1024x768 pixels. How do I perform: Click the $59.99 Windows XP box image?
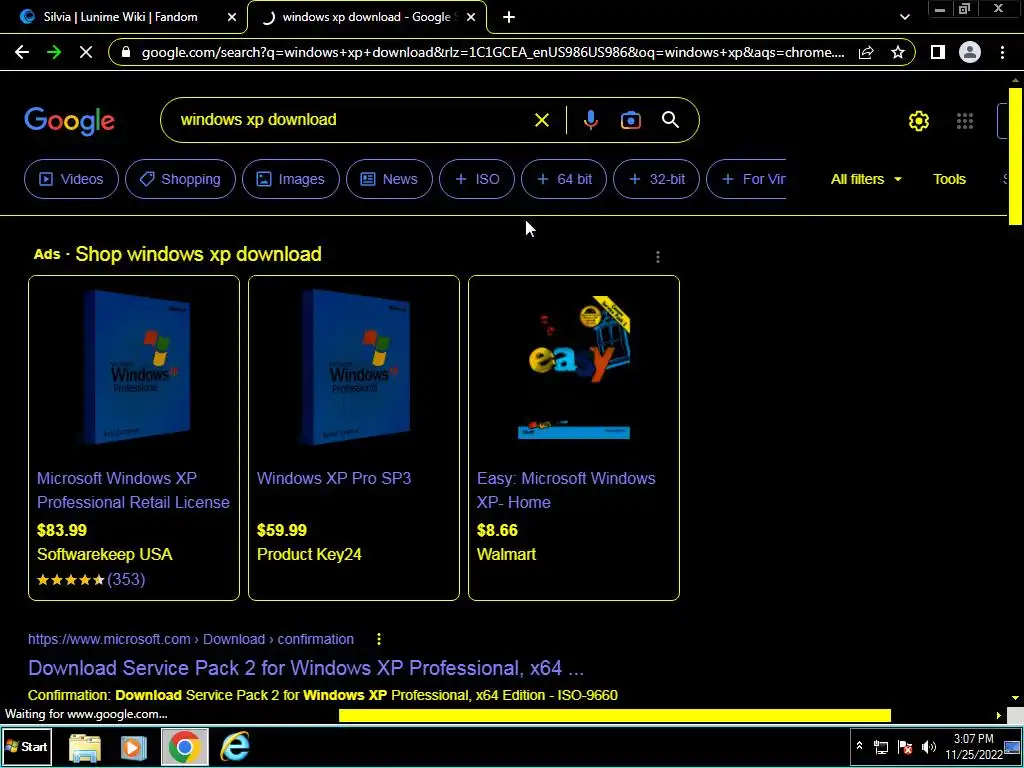point(354,368)
